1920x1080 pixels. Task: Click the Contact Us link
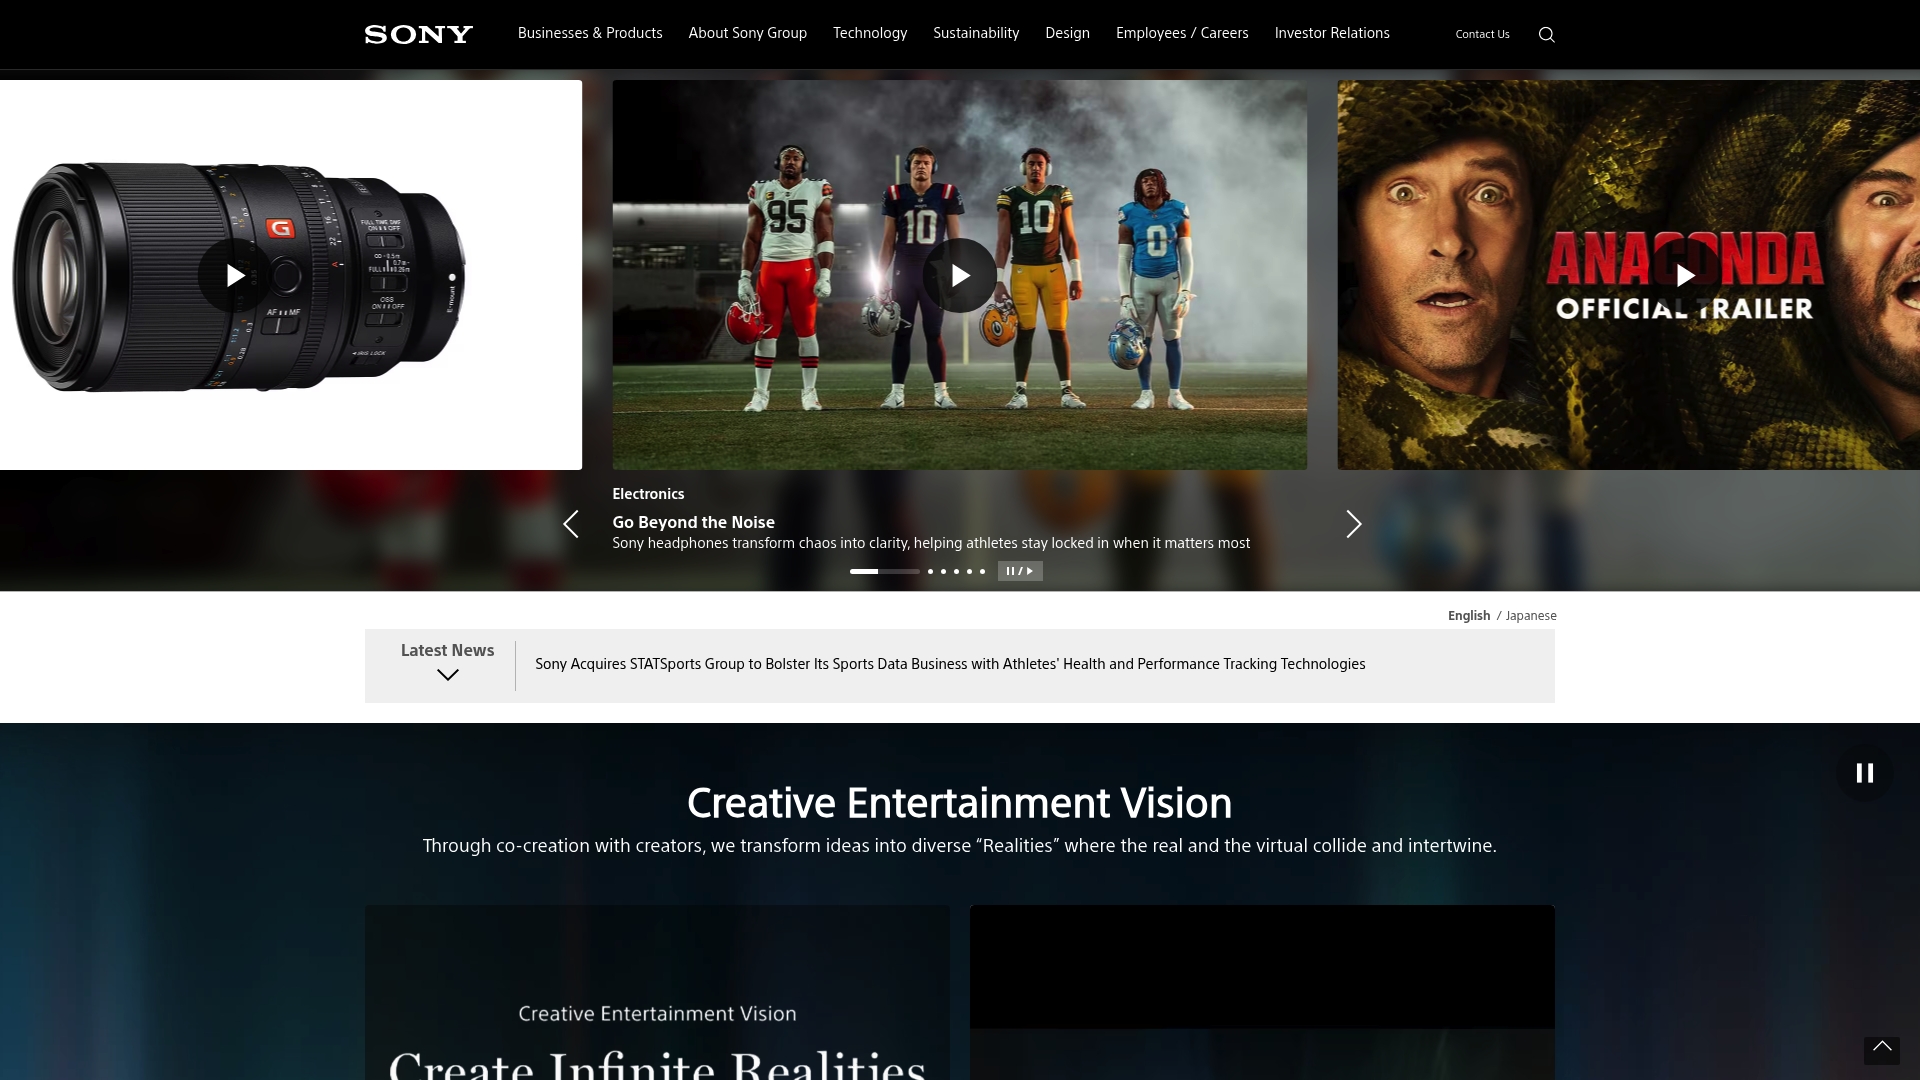(x=1482, y=34)
